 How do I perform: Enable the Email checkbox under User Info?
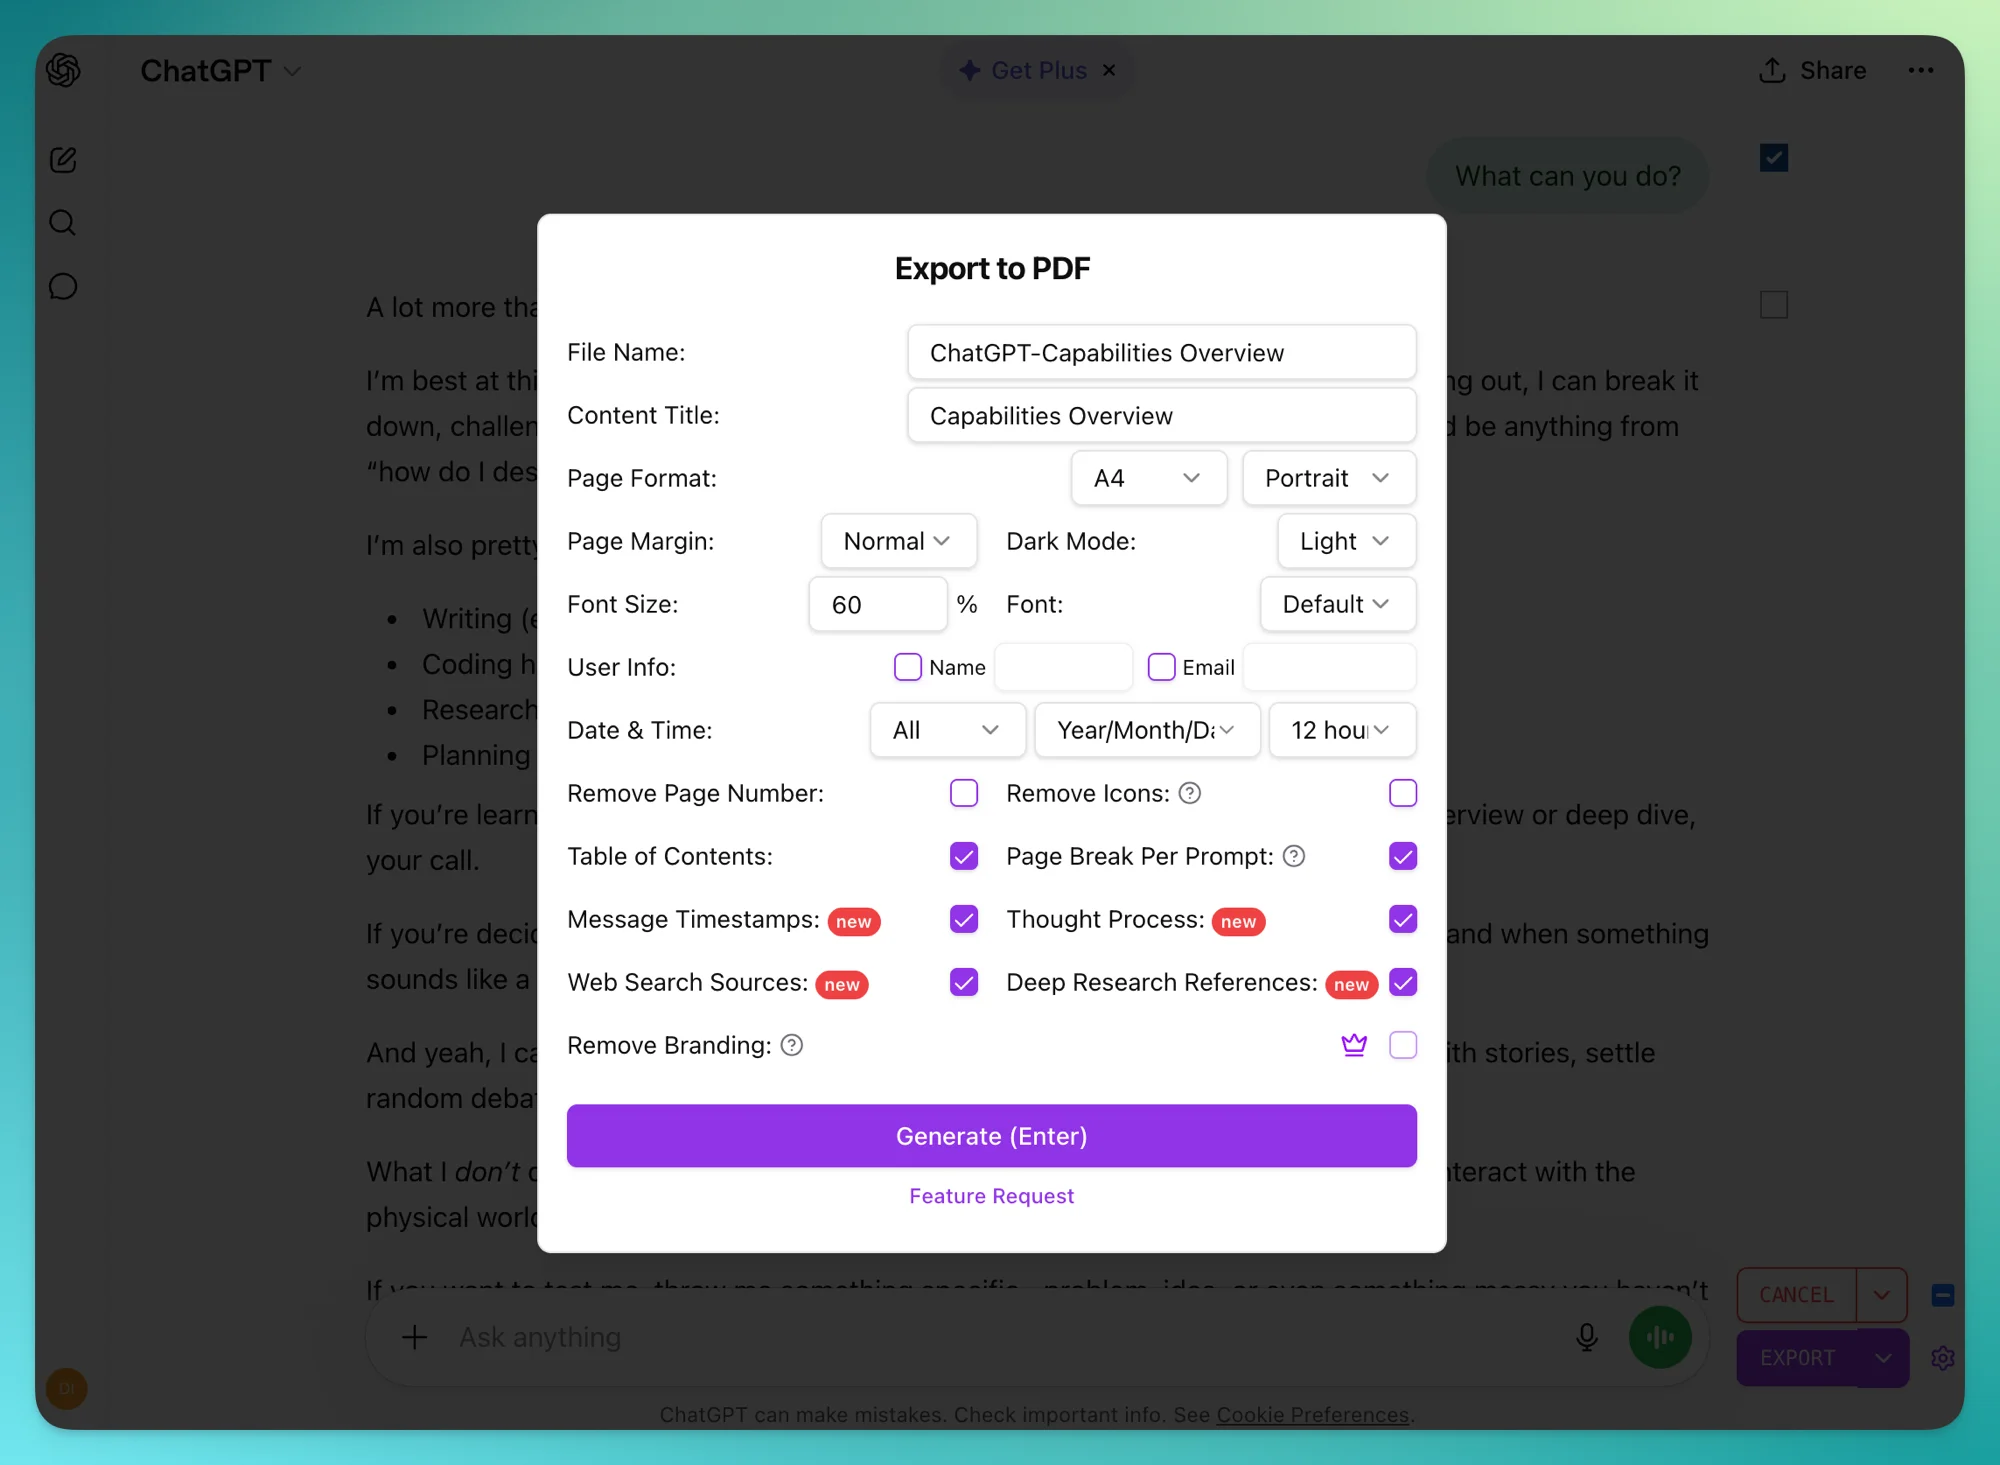[1161, 667]
